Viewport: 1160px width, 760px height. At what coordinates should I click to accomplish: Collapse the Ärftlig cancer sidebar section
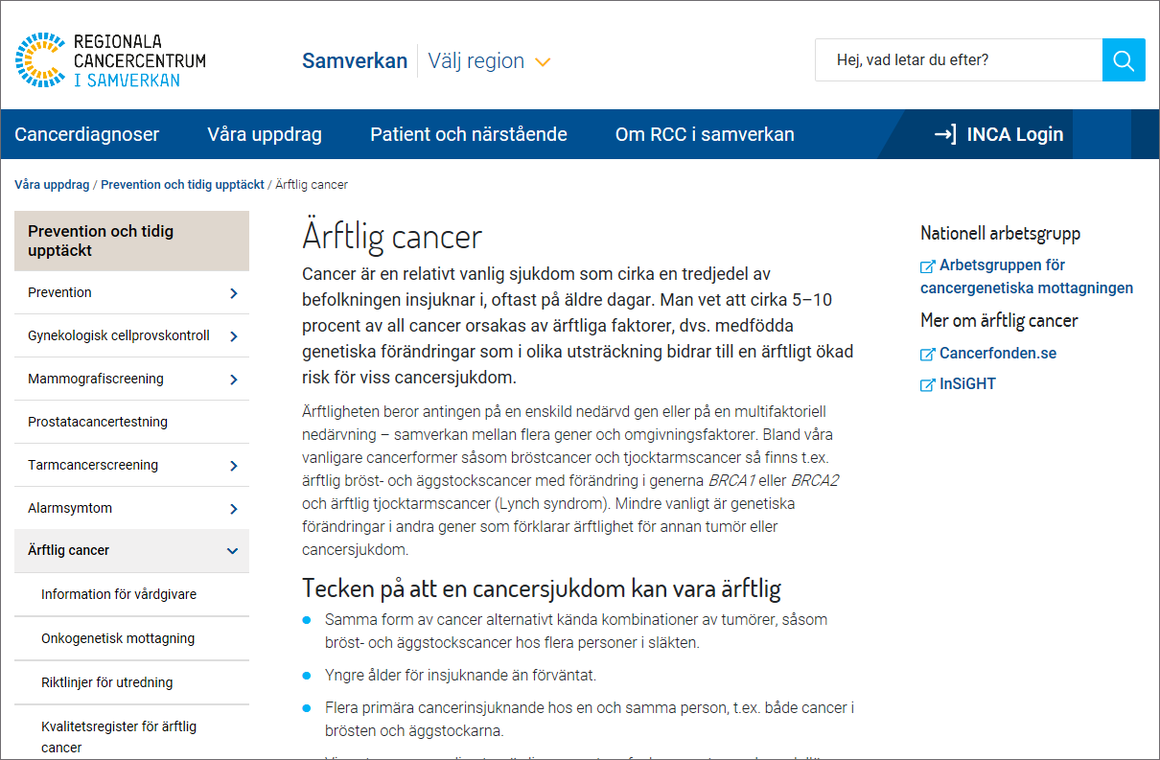tap(232, 551)
